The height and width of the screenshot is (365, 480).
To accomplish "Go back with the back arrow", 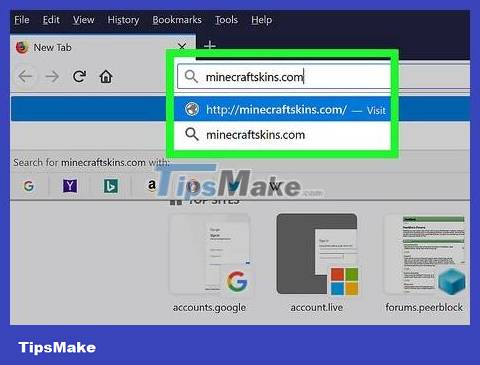I will tap(25, 76).
